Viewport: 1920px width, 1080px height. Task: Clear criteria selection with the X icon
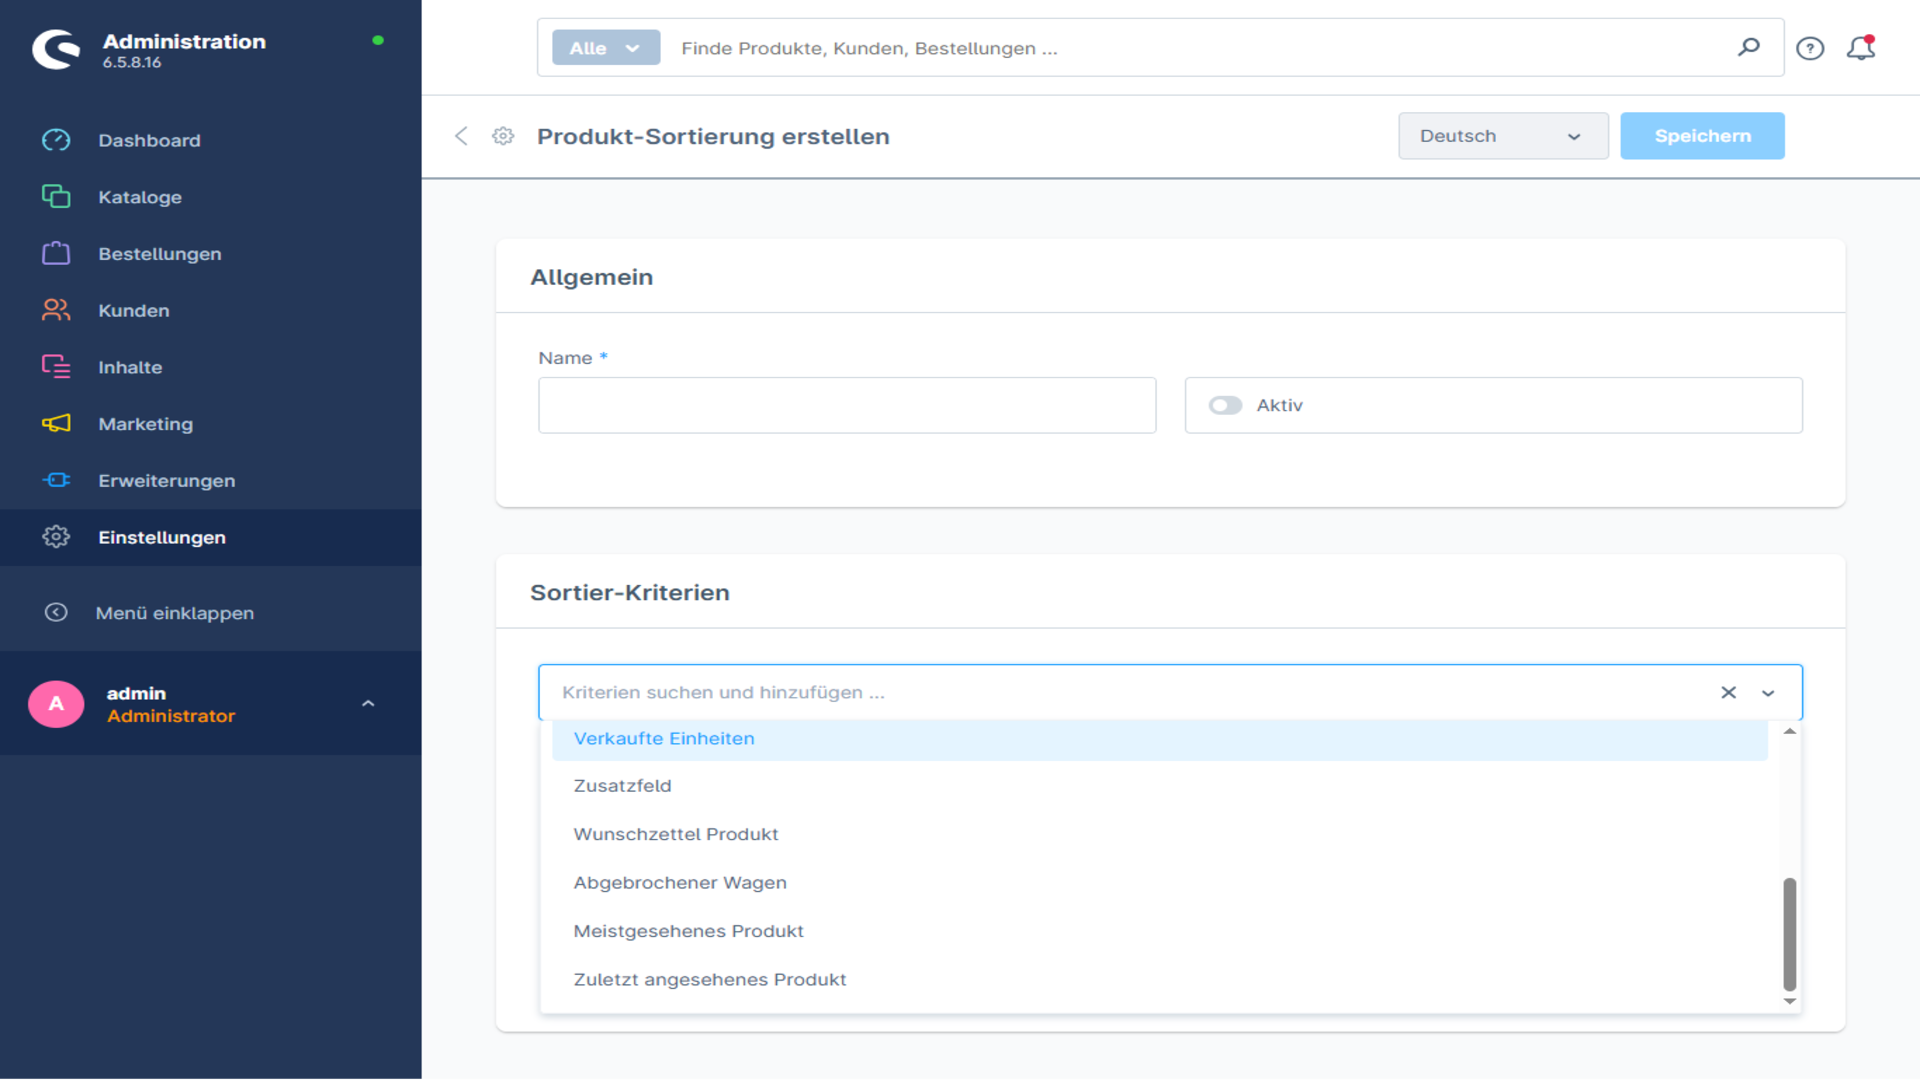(x=1728, y=692)
